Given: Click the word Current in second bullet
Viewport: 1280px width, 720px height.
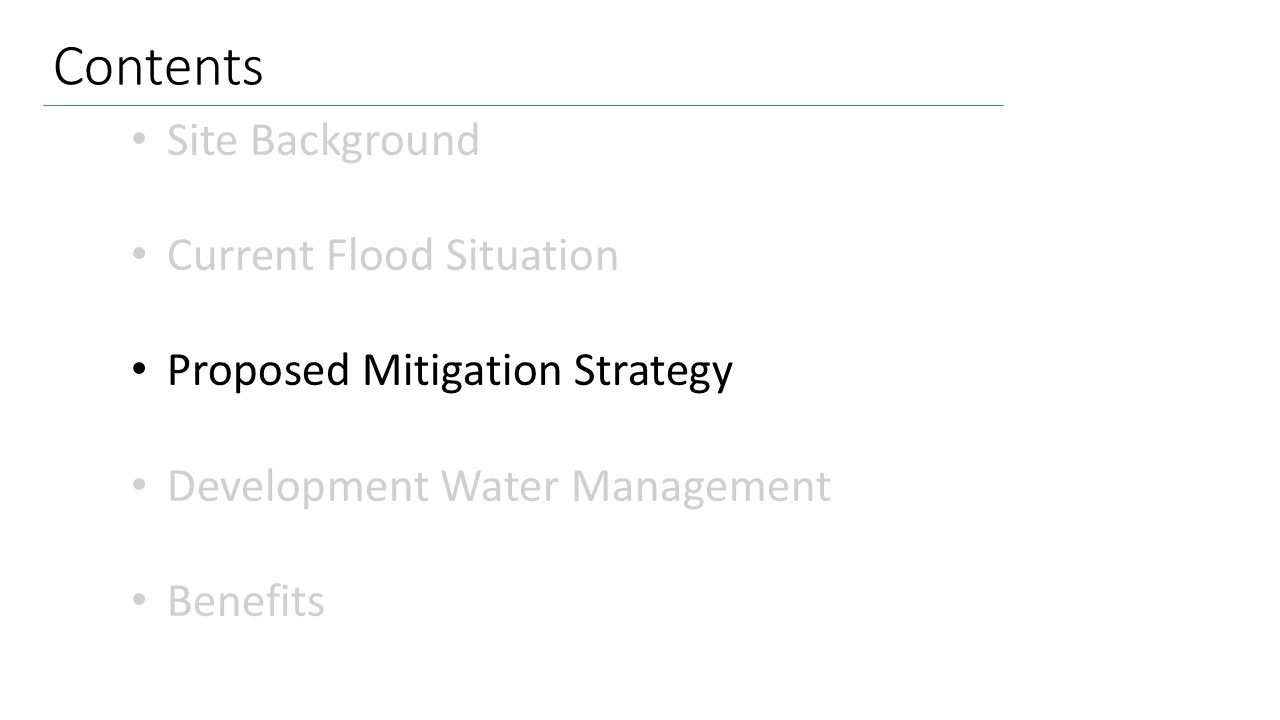Looking at the screenshot, I should (x=240, y=255).
